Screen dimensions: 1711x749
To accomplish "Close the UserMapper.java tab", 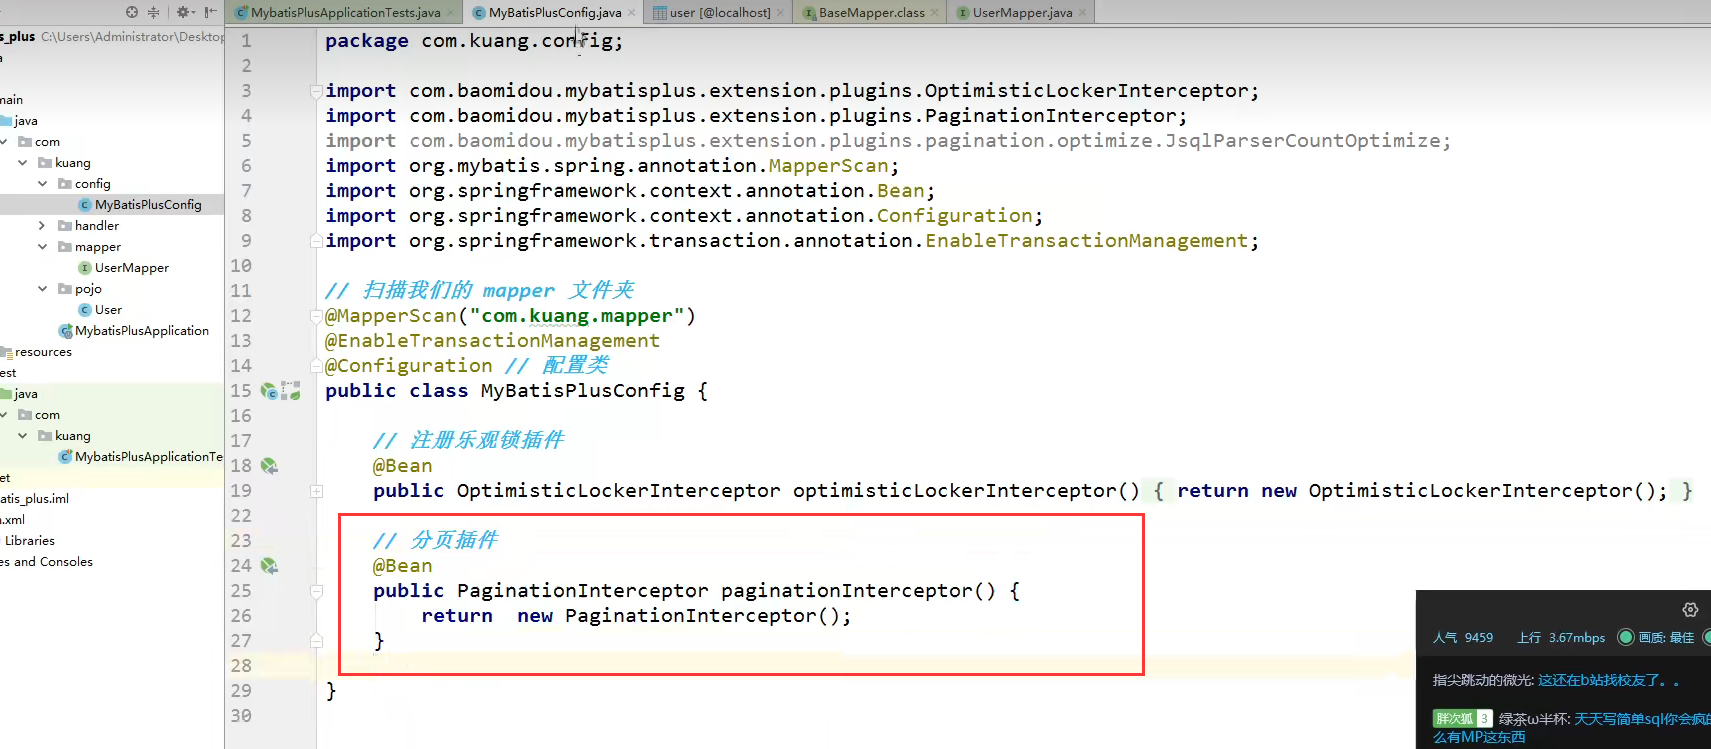I will [x=1083, y=13].
